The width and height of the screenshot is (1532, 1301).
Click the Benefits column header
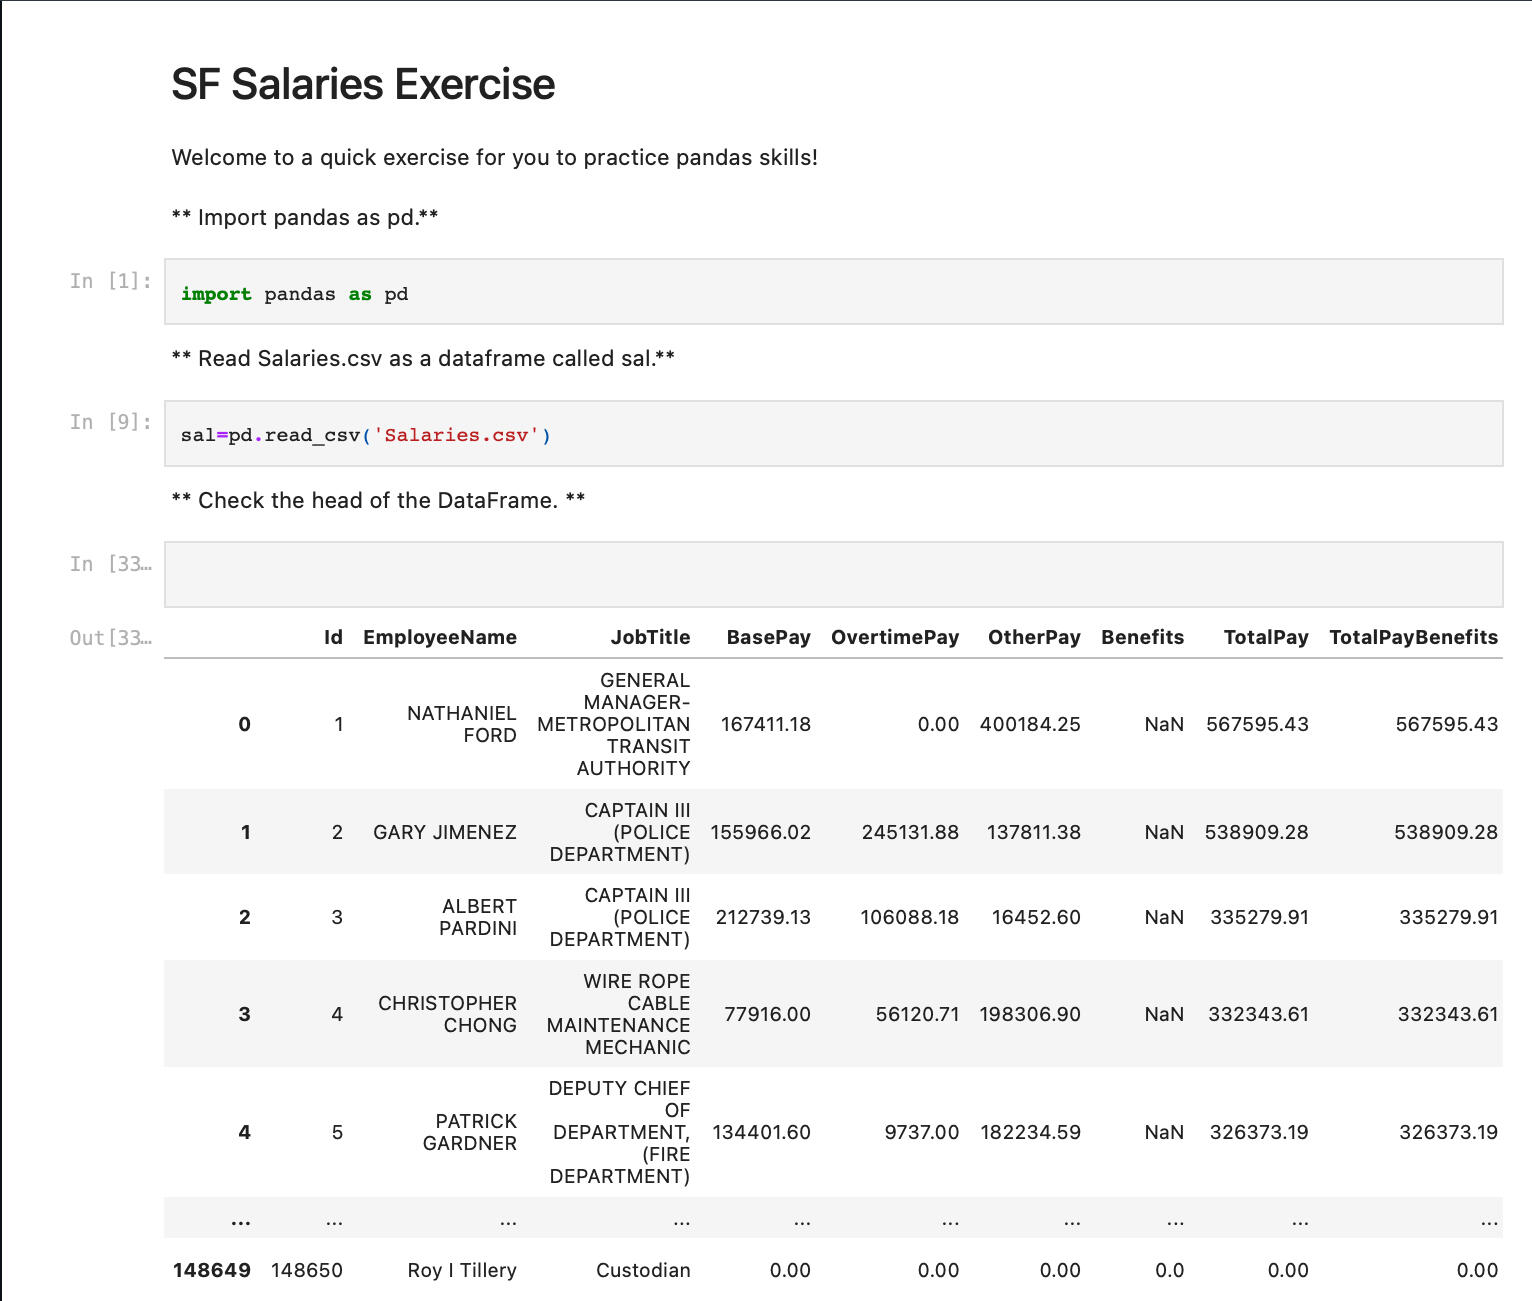(x=1142, y=637)
